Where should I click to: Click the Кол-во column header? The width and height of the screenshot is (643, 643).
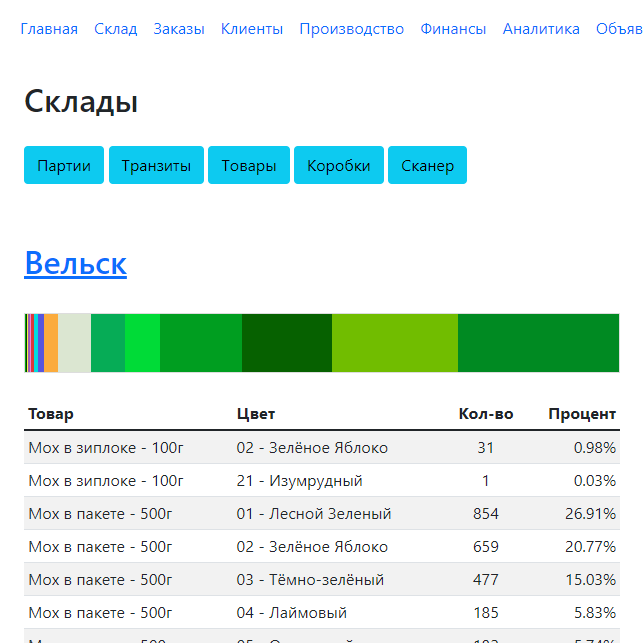(x=486, y=414)
